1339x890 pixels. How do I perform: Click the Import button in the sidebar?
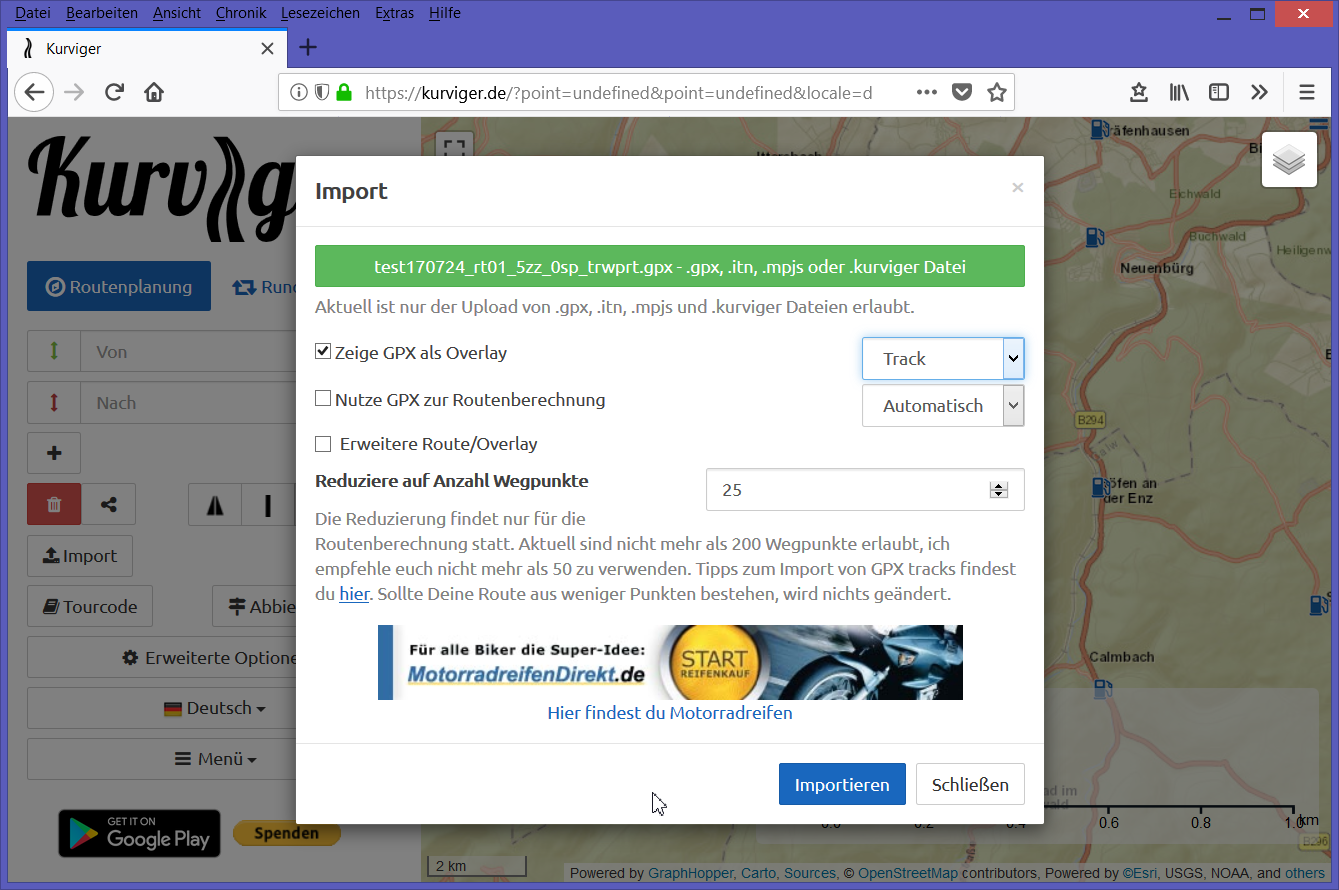pos(80,556)
